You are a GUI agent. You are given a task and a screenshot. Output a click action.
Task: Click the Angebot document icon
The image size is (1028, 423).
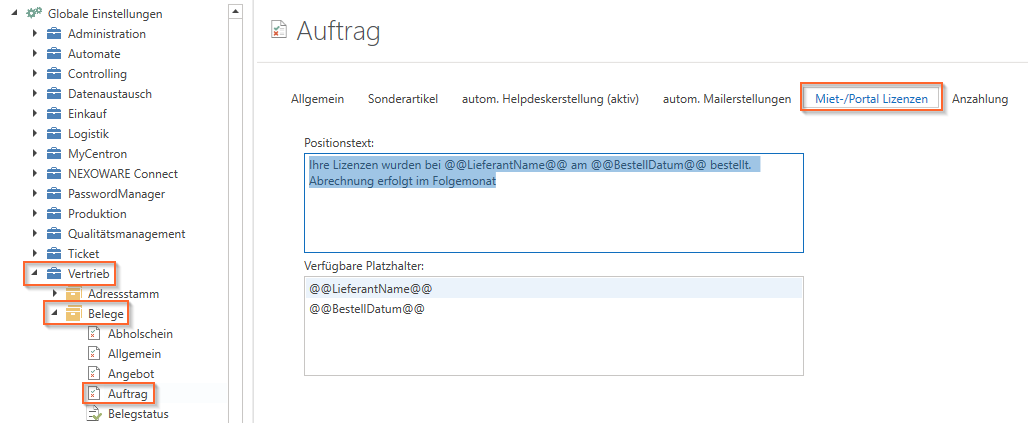click(x=94, y=374)
